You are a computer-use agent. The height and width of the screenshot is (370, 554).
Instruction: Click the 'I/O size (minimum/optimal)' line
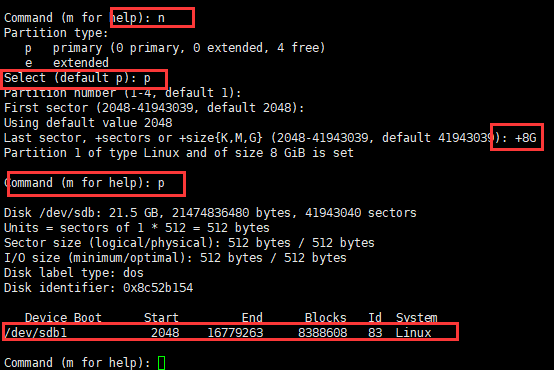click(175, 258)
